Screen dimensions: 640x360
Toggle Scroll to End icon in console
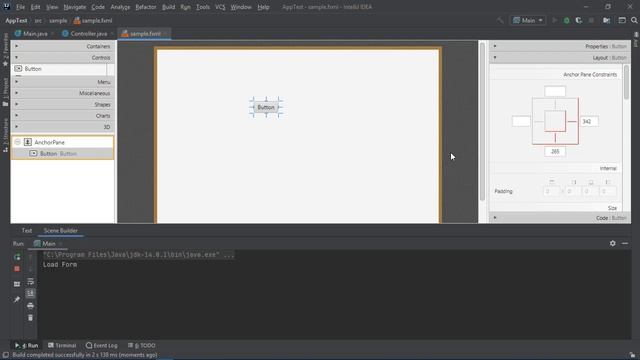coord(31,293)
